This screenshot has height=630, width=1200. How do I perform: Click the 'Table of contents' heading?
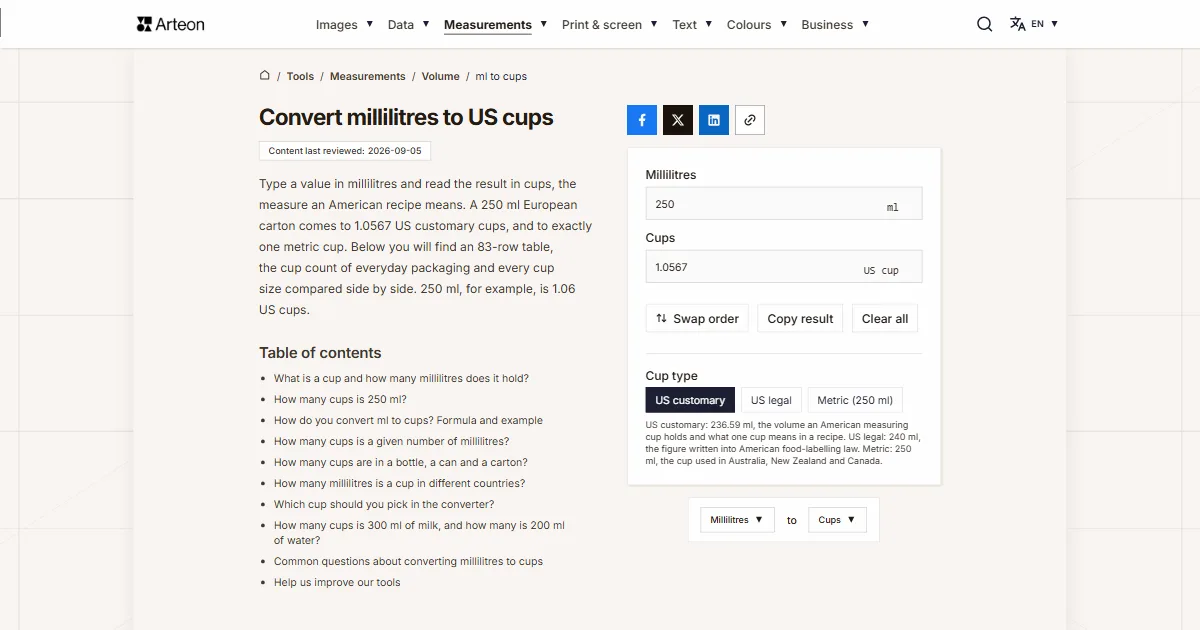[x=320, y=353]
